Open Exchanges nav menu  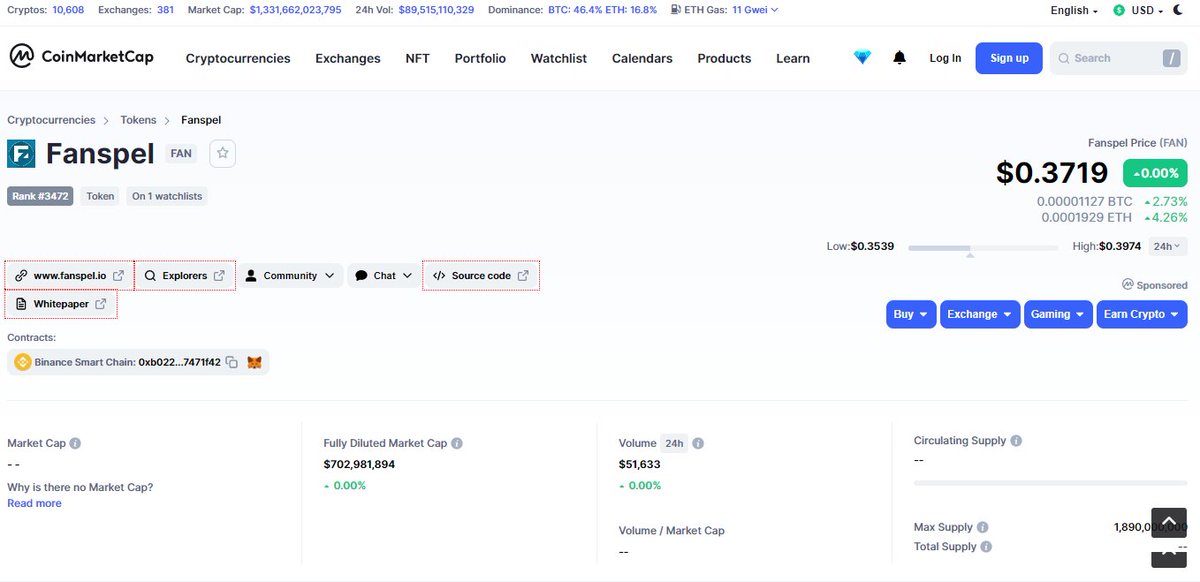pyautogui.click(x=348, y=58)
